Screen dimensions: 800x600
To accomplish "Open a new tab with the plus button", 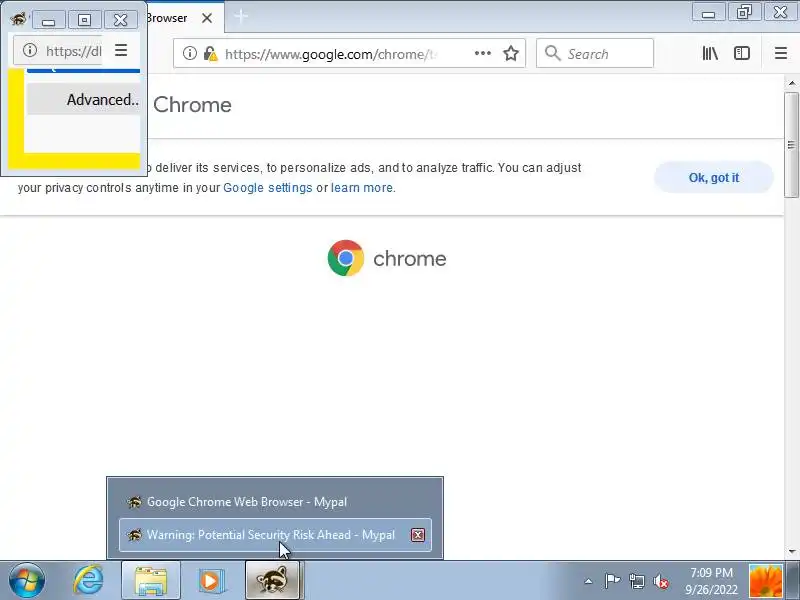I will click(x=241, y=17).
